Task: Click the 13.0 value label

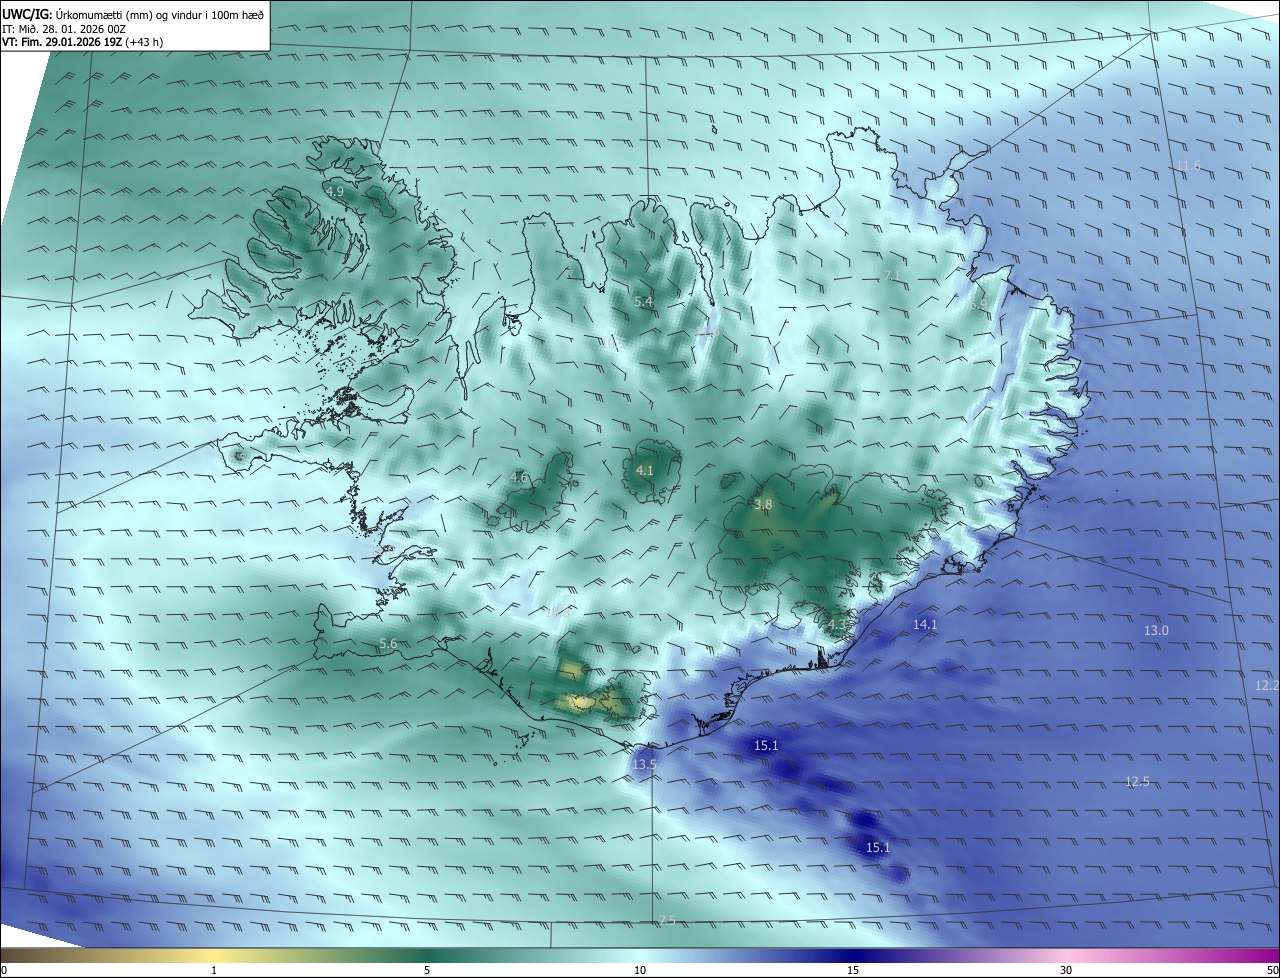Action: [1156, 631]
